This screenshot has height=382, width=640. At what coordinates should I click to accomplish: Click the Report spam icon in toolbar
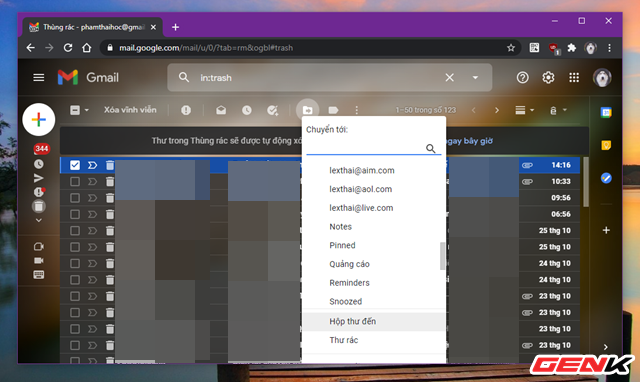[186, 110]
